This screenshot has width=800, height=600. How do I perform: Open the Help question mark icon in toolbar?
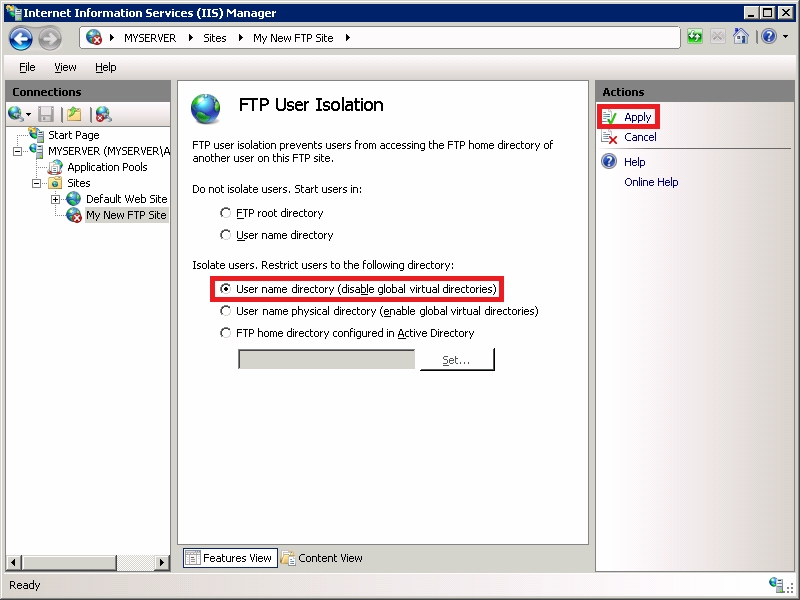pyautogui.click(x=769, y=37)
